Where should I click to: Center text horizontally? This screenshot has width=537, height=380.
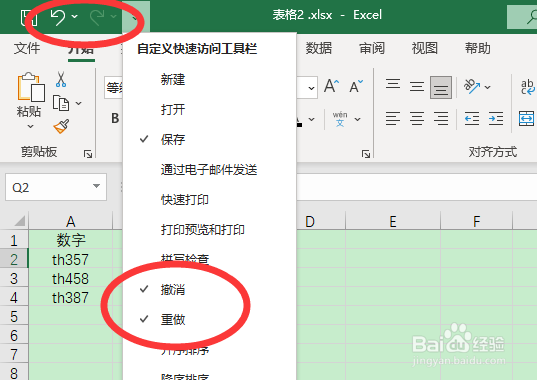417,119
